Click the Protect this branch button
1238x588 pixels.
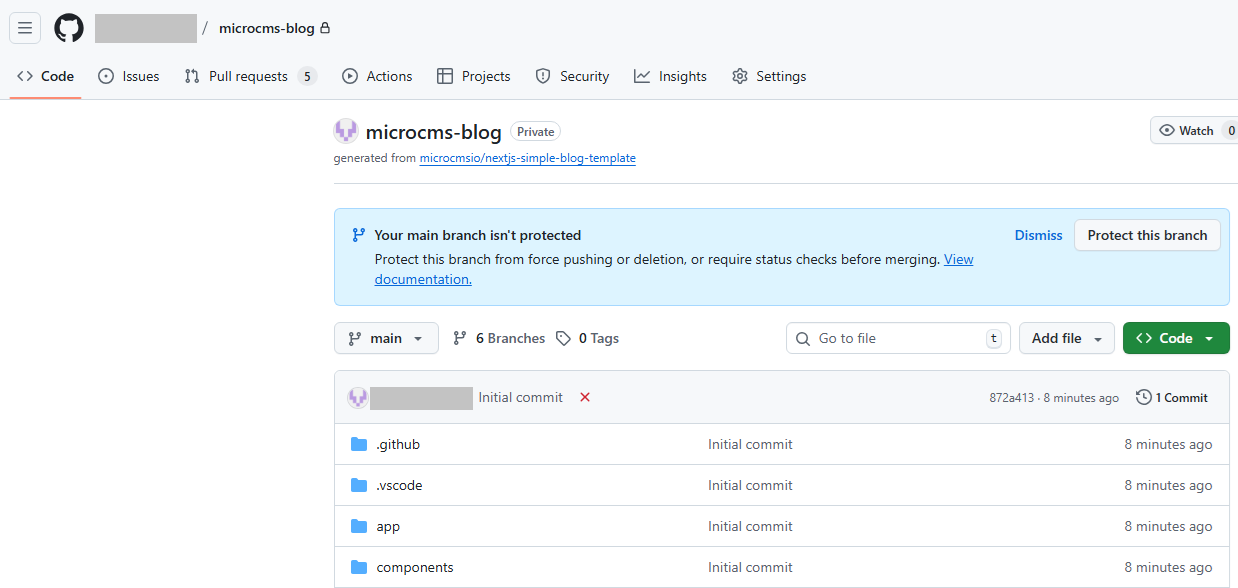[1147, 235]
